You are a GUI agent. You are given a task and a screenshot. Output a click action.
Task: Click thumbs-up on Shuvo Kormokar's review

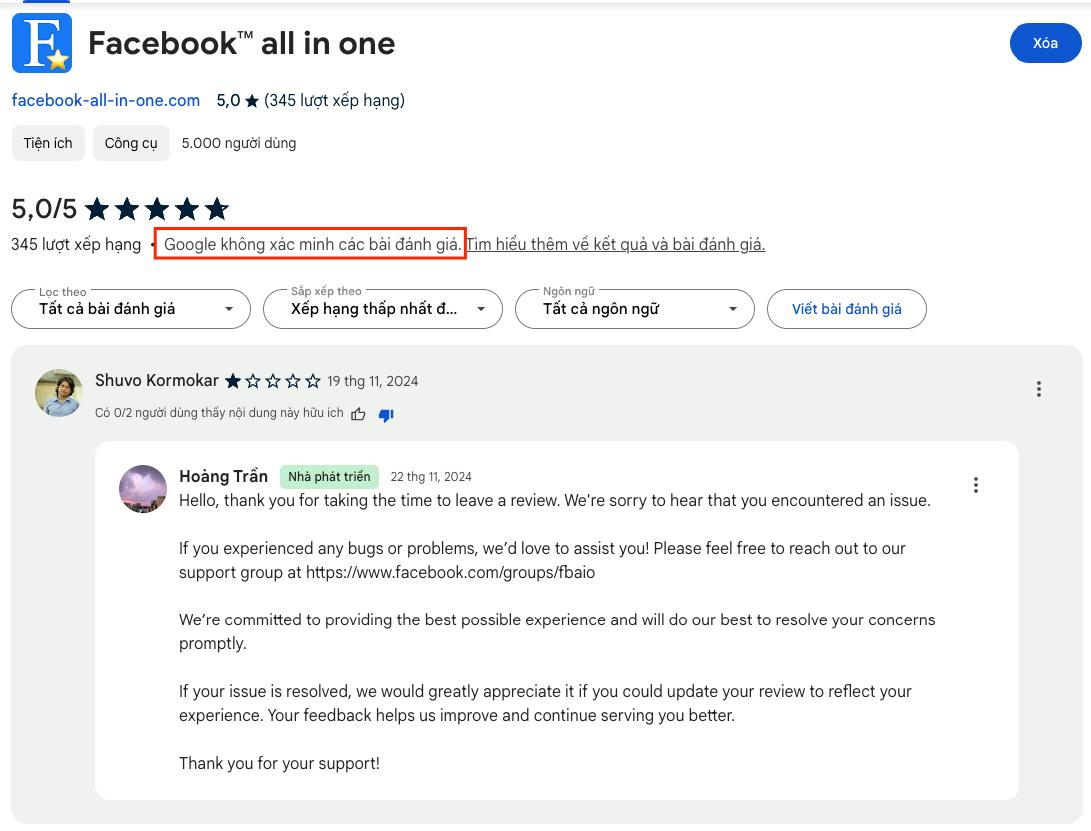[x=358, y=414]
